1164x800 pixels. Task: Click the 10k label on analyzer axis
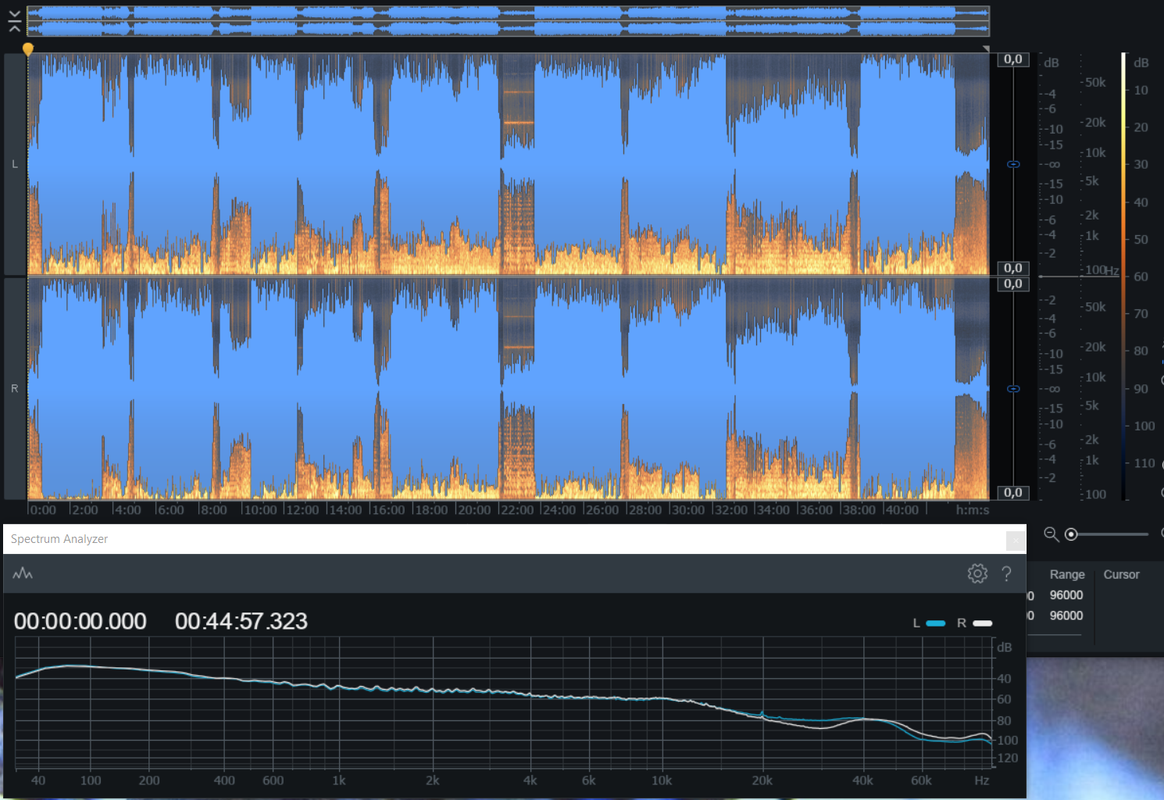(661, 781)
